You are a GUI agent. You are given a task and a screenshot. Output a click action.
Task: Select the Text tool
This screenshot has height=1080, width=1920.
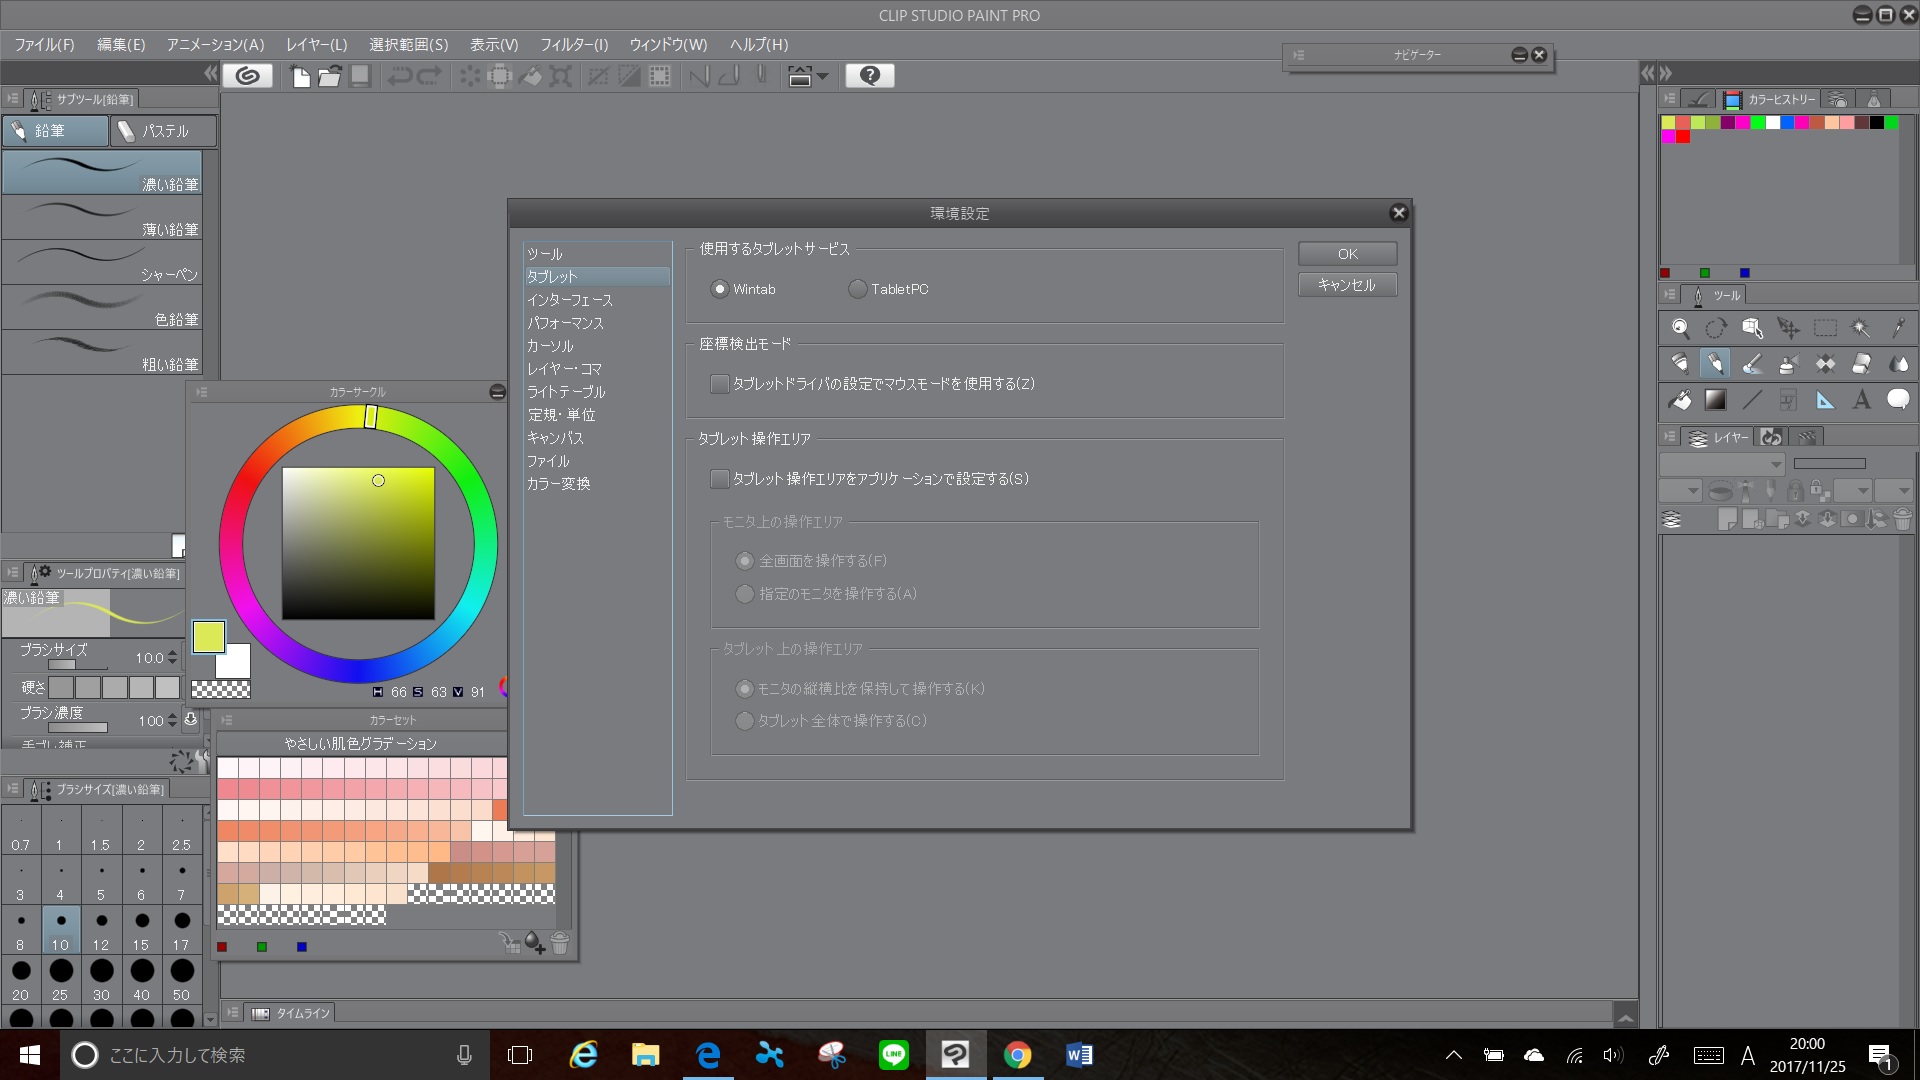(1861, 400)
